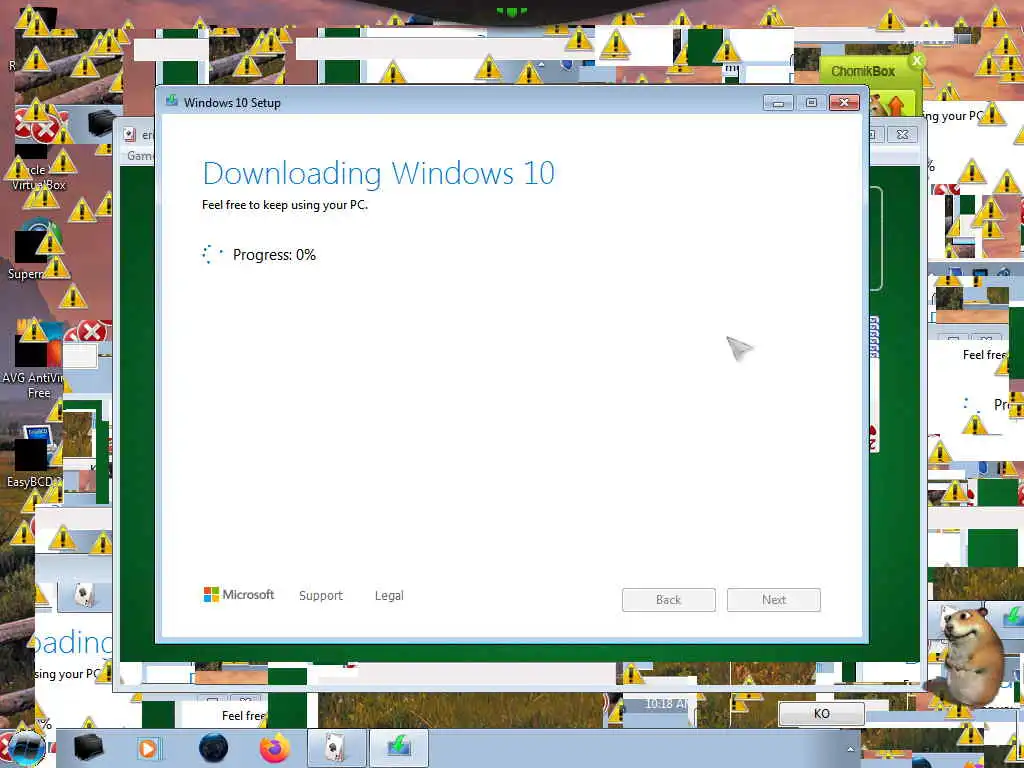
Task: Click the KO button near the hamster
Action: 822,714
